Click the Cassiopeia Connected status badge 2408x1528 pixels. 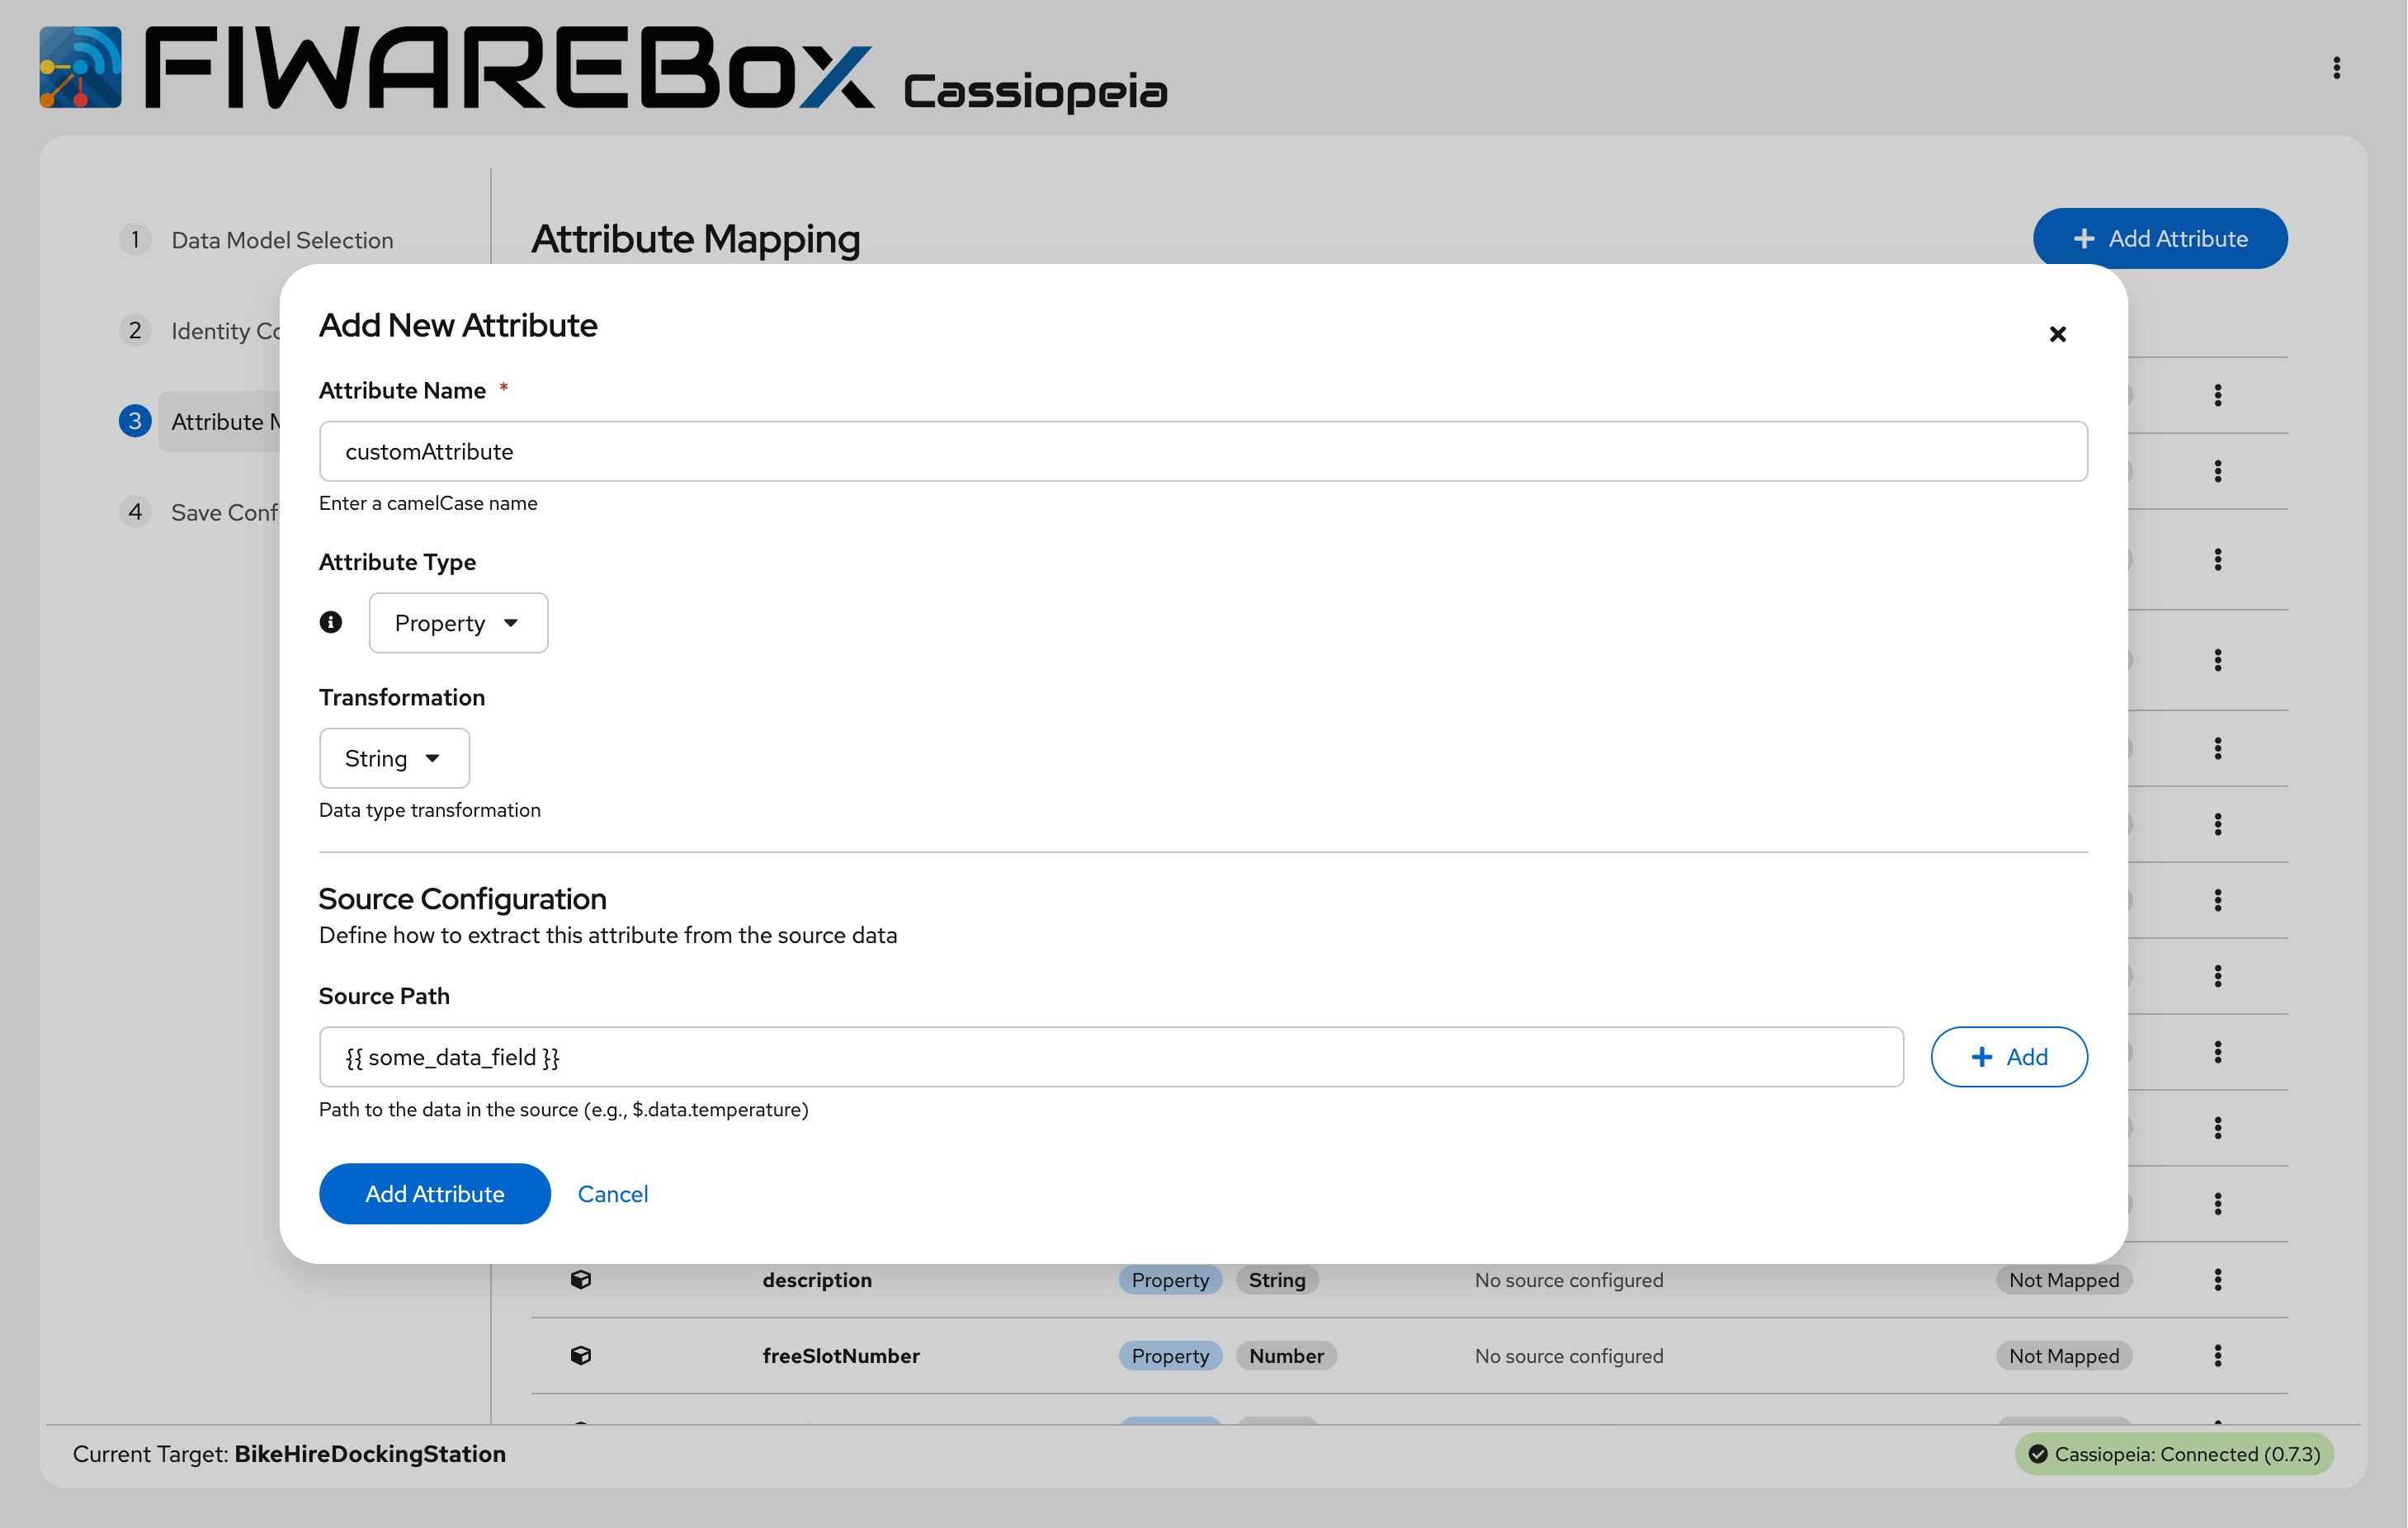2174,1454
